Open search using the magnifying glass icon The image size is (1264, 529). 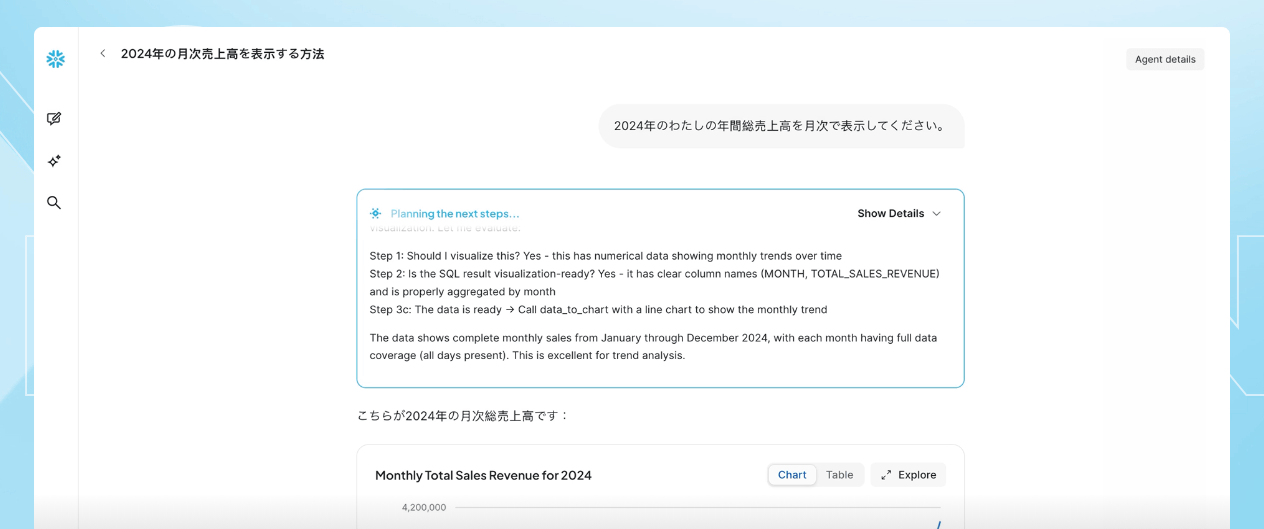coord(54,203)
